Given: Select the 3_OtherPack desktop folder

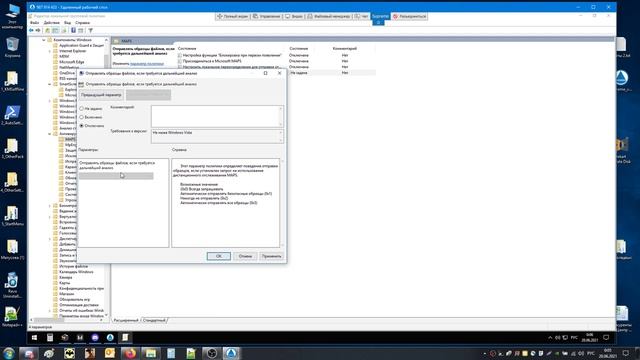Looking at the screenshot, I should 12,149.
